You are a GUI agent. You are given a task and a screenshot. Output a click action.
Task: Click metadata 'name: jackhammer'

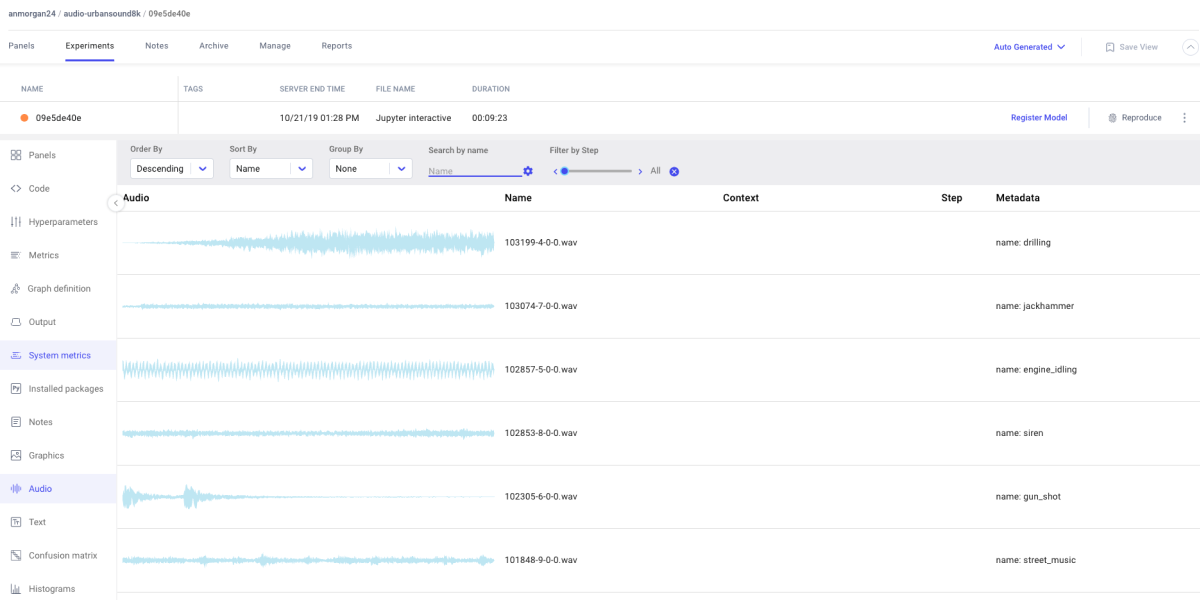tap(1035, 306)
